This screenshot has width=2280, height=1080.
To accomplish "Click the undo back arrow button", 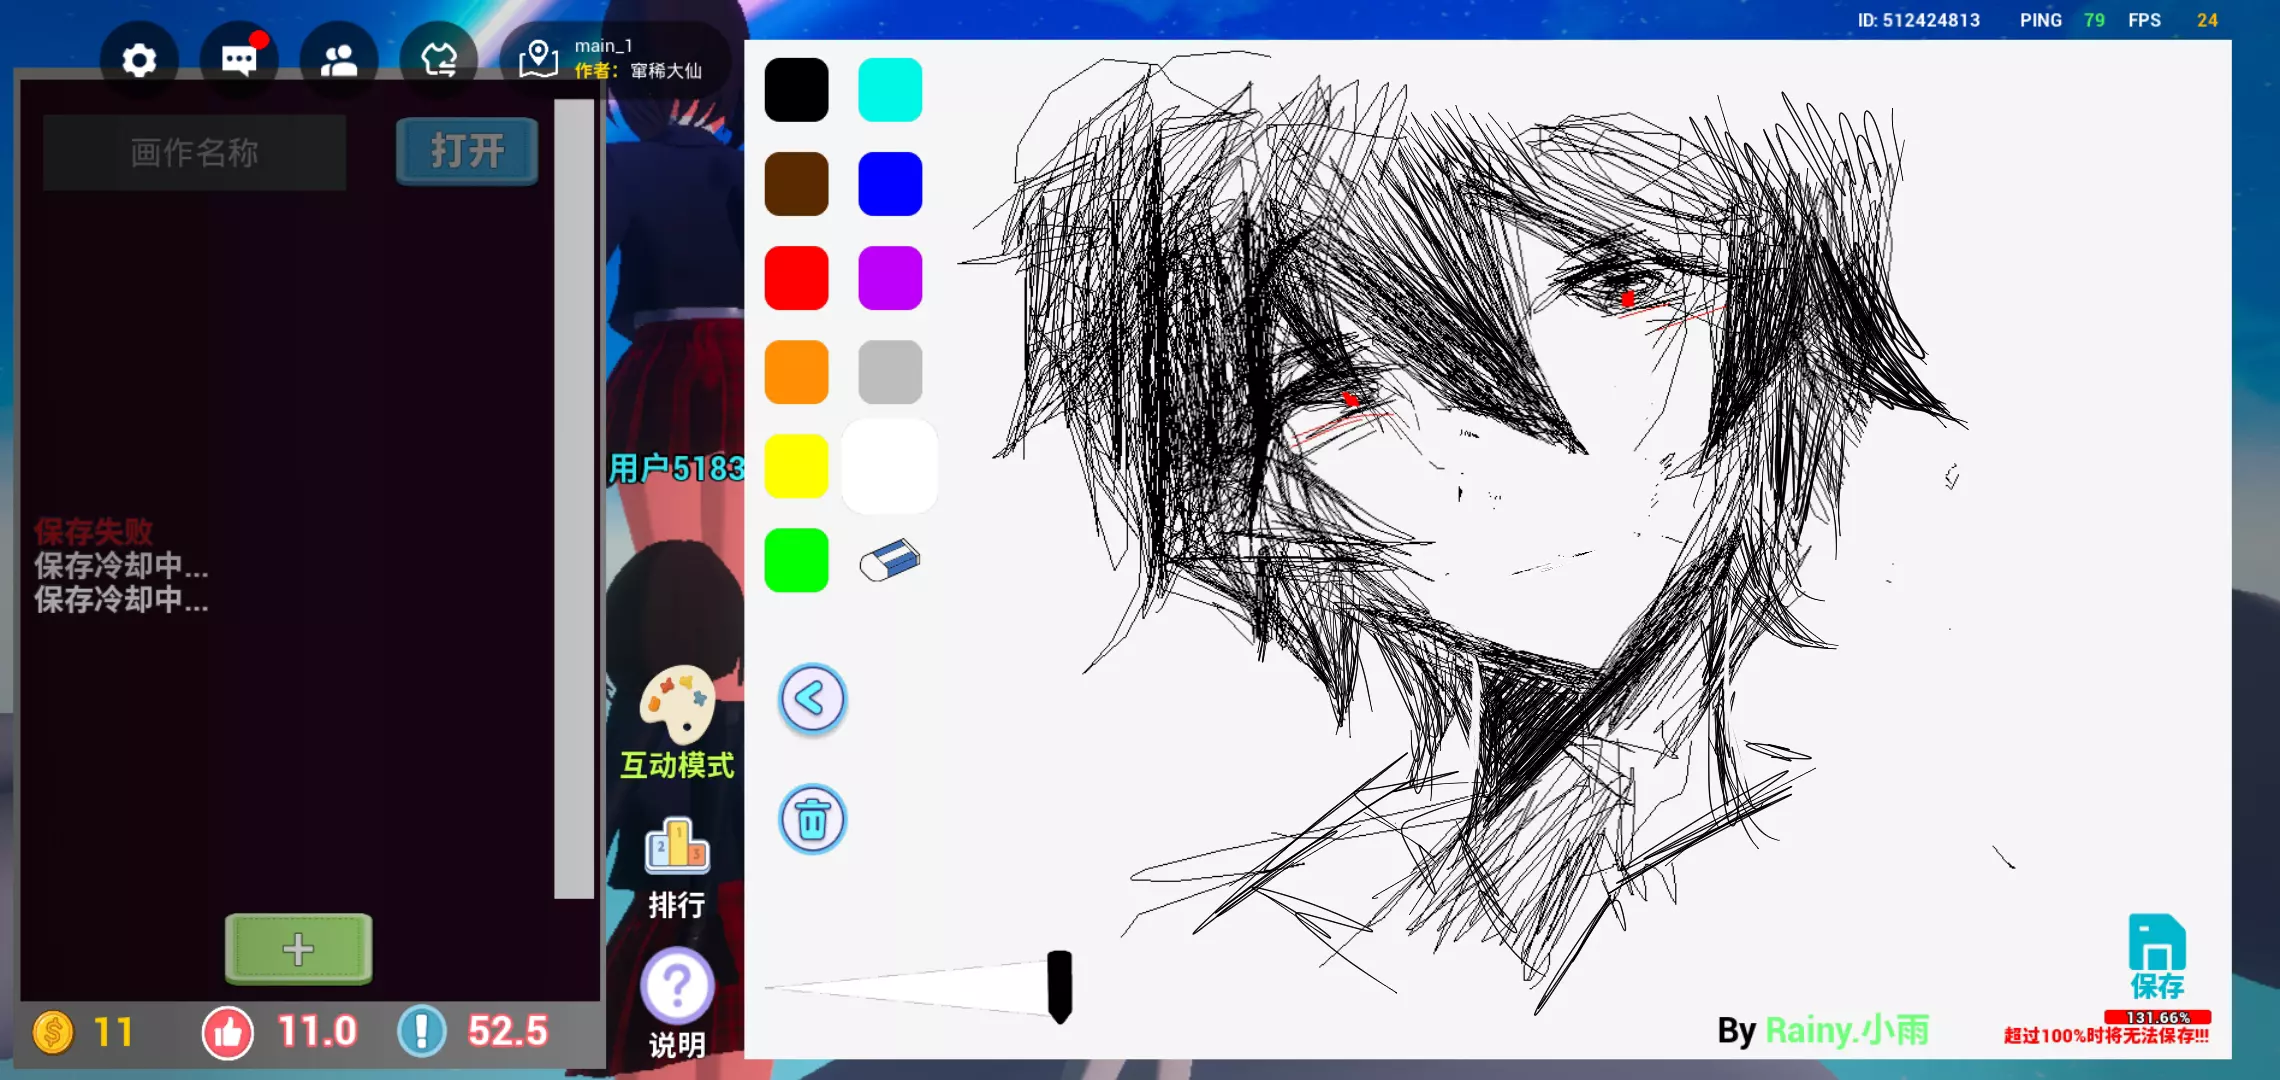I will pos(812,699).
